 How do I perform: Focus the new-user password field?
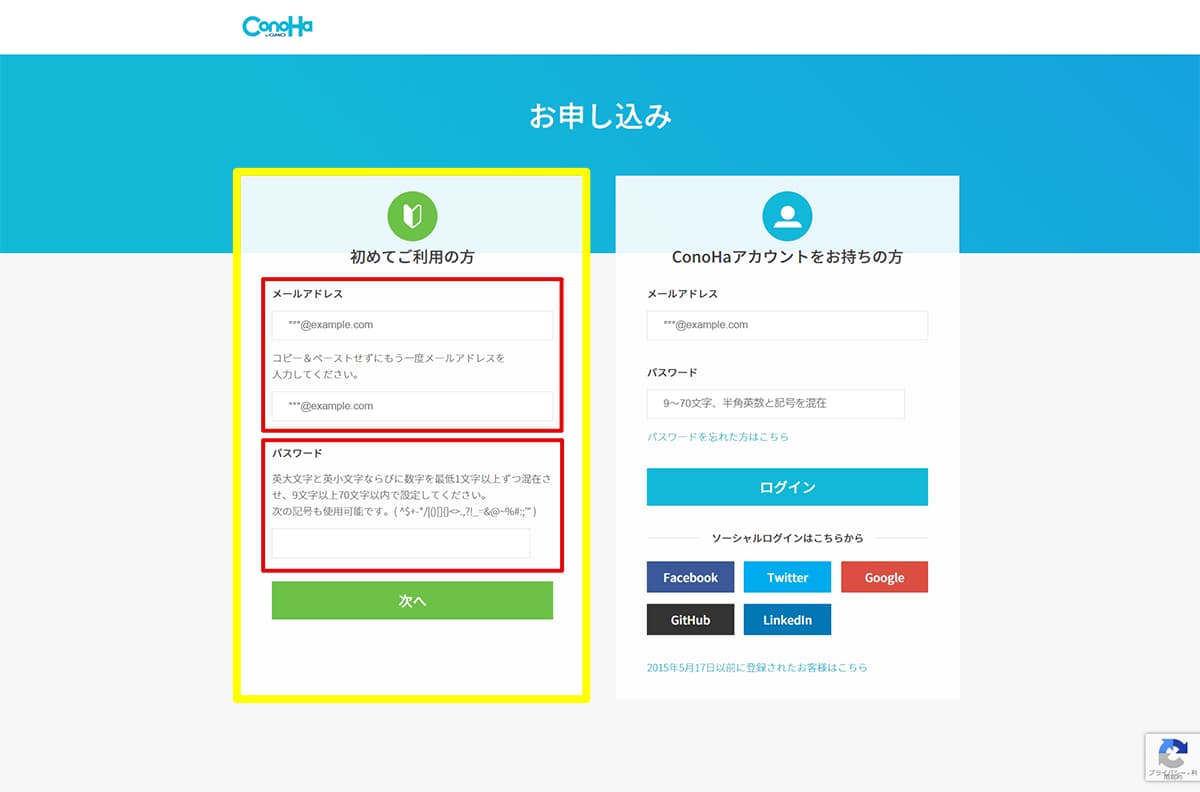pyautogui.click(x=401, y=543)
